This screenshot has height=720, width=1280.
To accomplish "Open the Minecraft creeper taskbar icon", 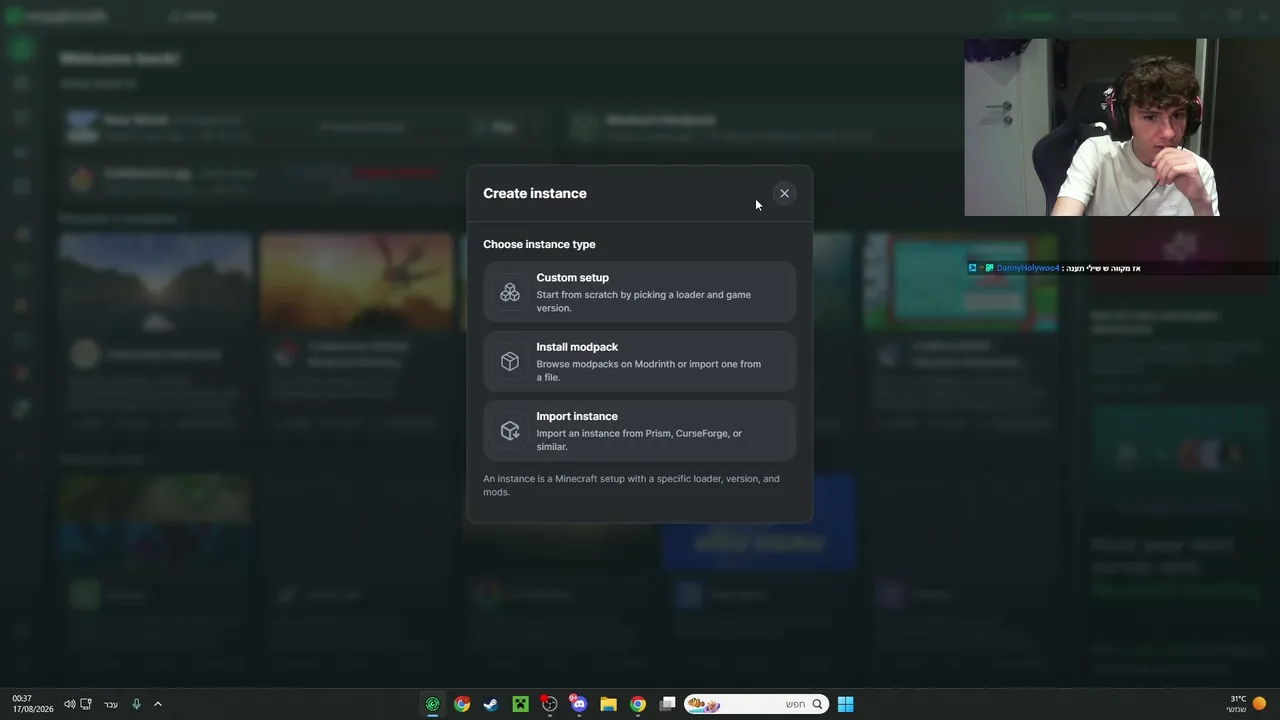I will [x=520, y=704].
